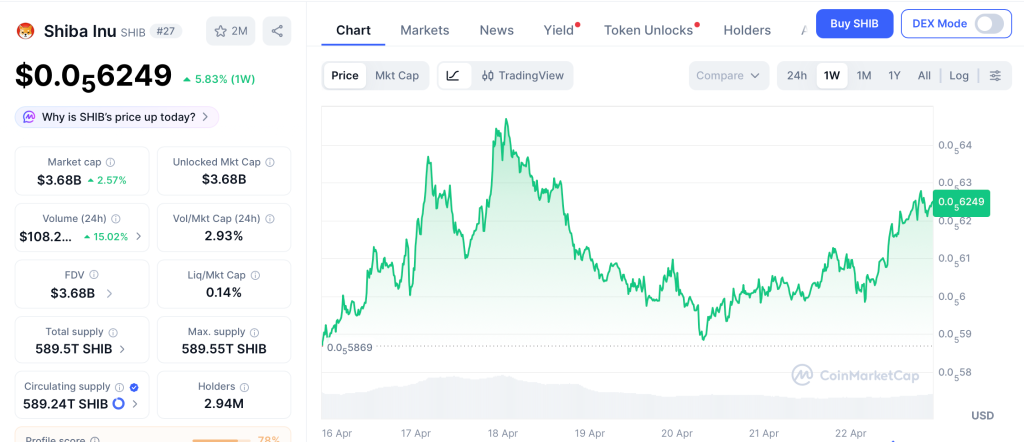Open the chart settings sliders icon
1024x442 pixels.
coord(995,75)
